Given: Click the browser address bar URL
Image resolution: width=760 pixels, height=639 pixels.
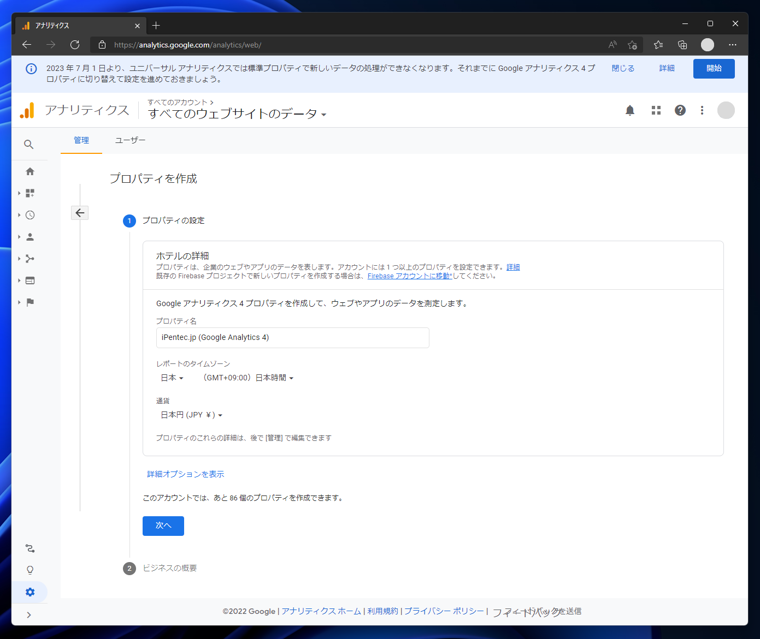Looking at the screenshot, I should point(188,45).
